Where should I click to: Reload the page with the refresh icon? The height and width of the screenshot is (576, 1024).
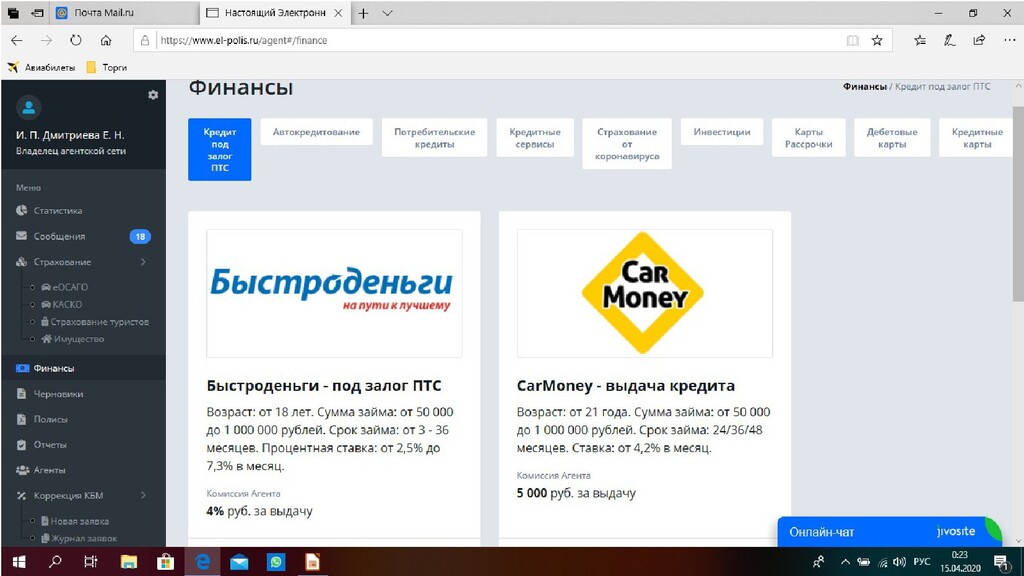coord(76,40)
